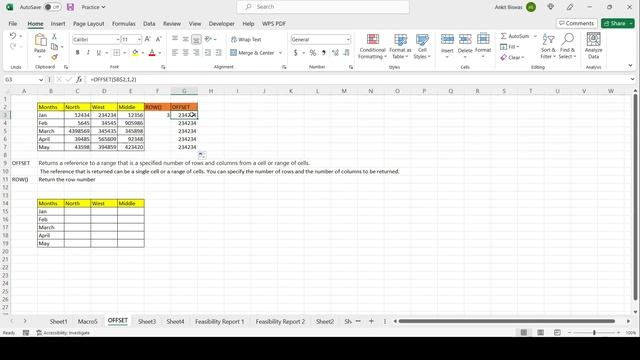Click the Insert Function fx icon
Viewport: 640px width, 360px height.
click(79, 80)
